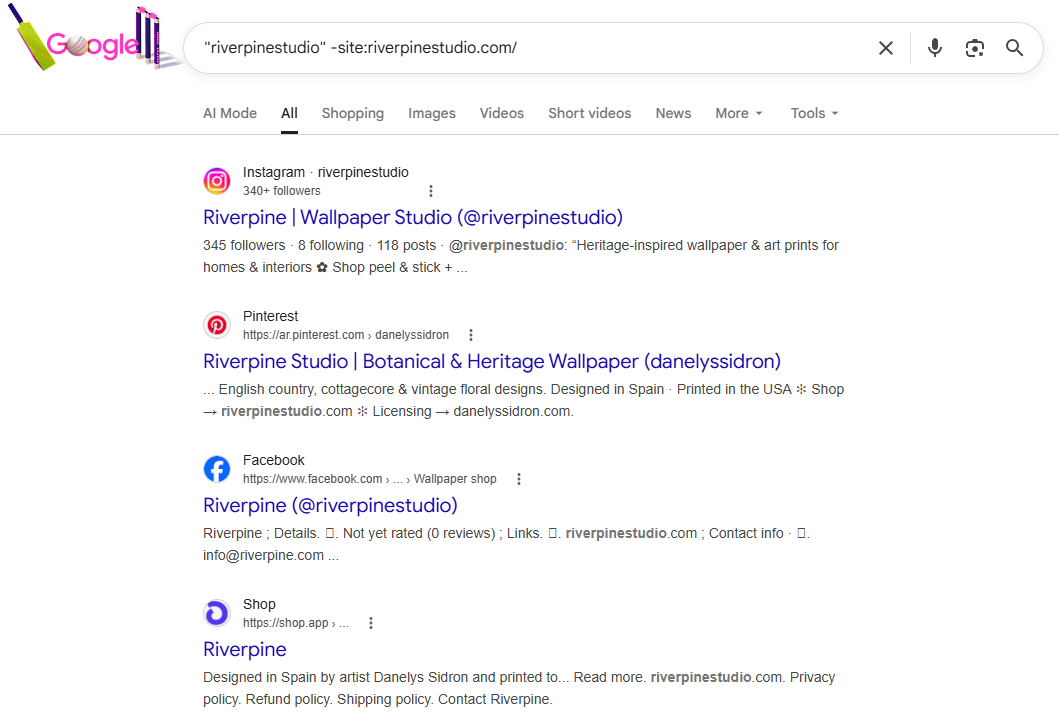Click the 'Shop' source name

click(259, 604)
